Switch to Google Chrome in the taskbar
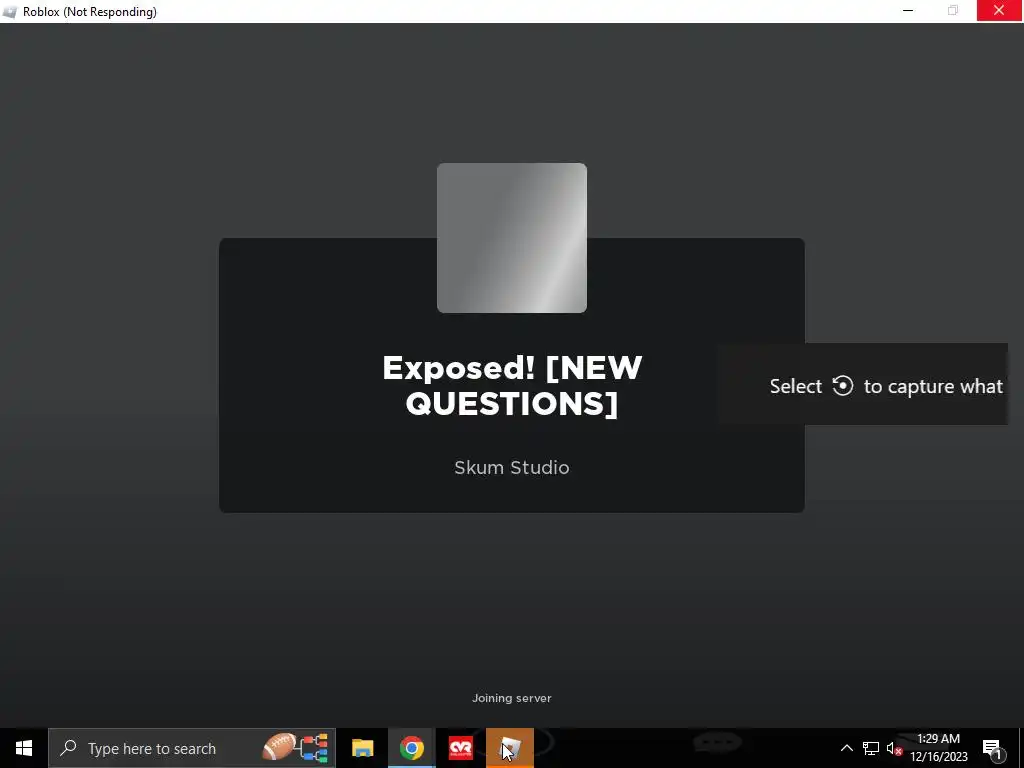This screenshot has width=1024, height=768. (411, 748)
